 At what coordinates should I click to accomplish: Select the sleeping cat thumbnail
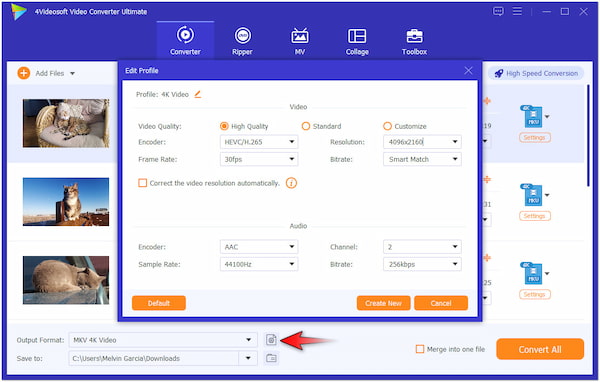[x=66, y=280]
